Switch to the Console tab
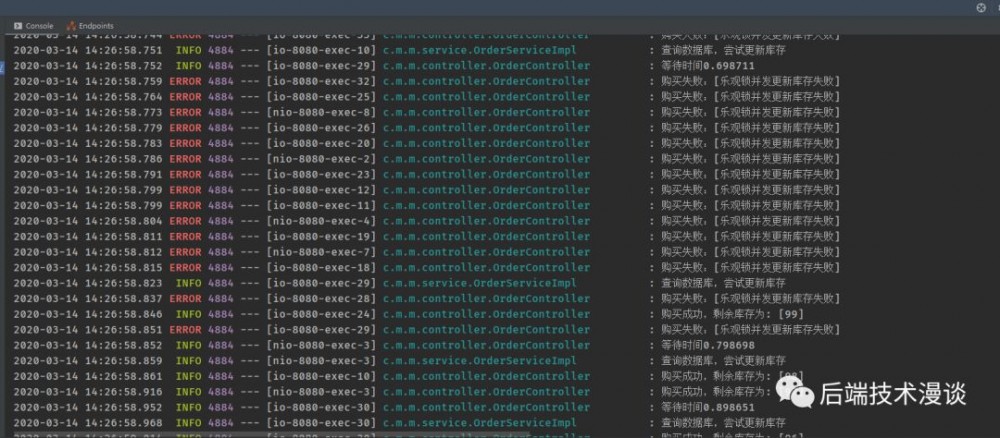The width and height of the screenshot is (1000, 438). coord(34,26)
